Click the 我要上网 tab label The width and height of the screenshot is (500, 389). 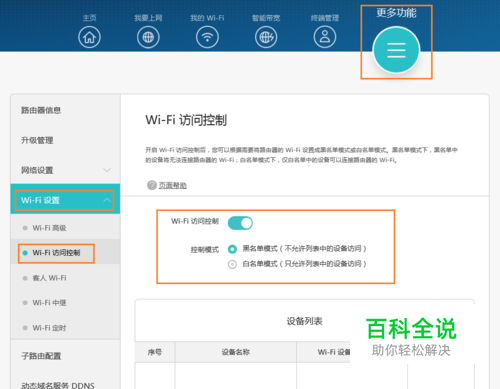point(148,18)
